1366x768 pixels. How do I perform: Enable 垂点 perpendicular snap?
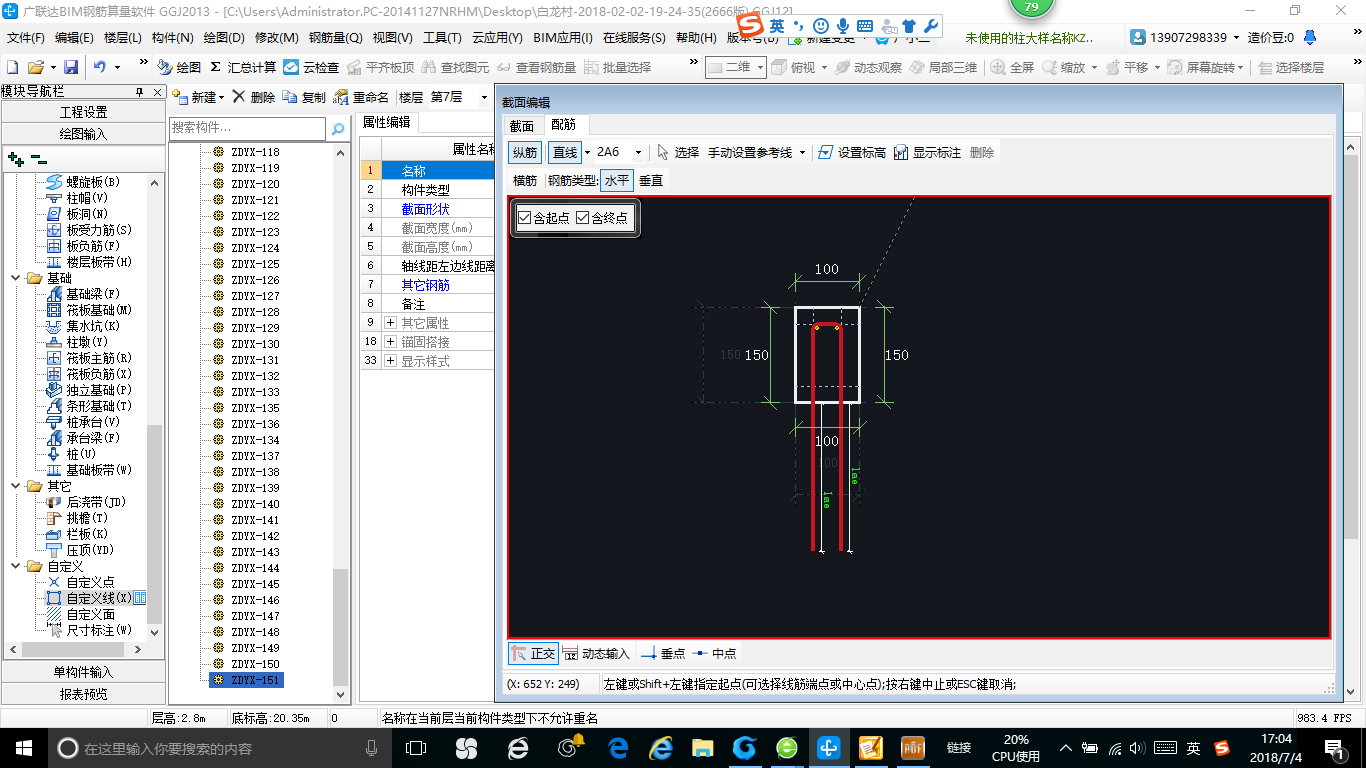point(663,653)
